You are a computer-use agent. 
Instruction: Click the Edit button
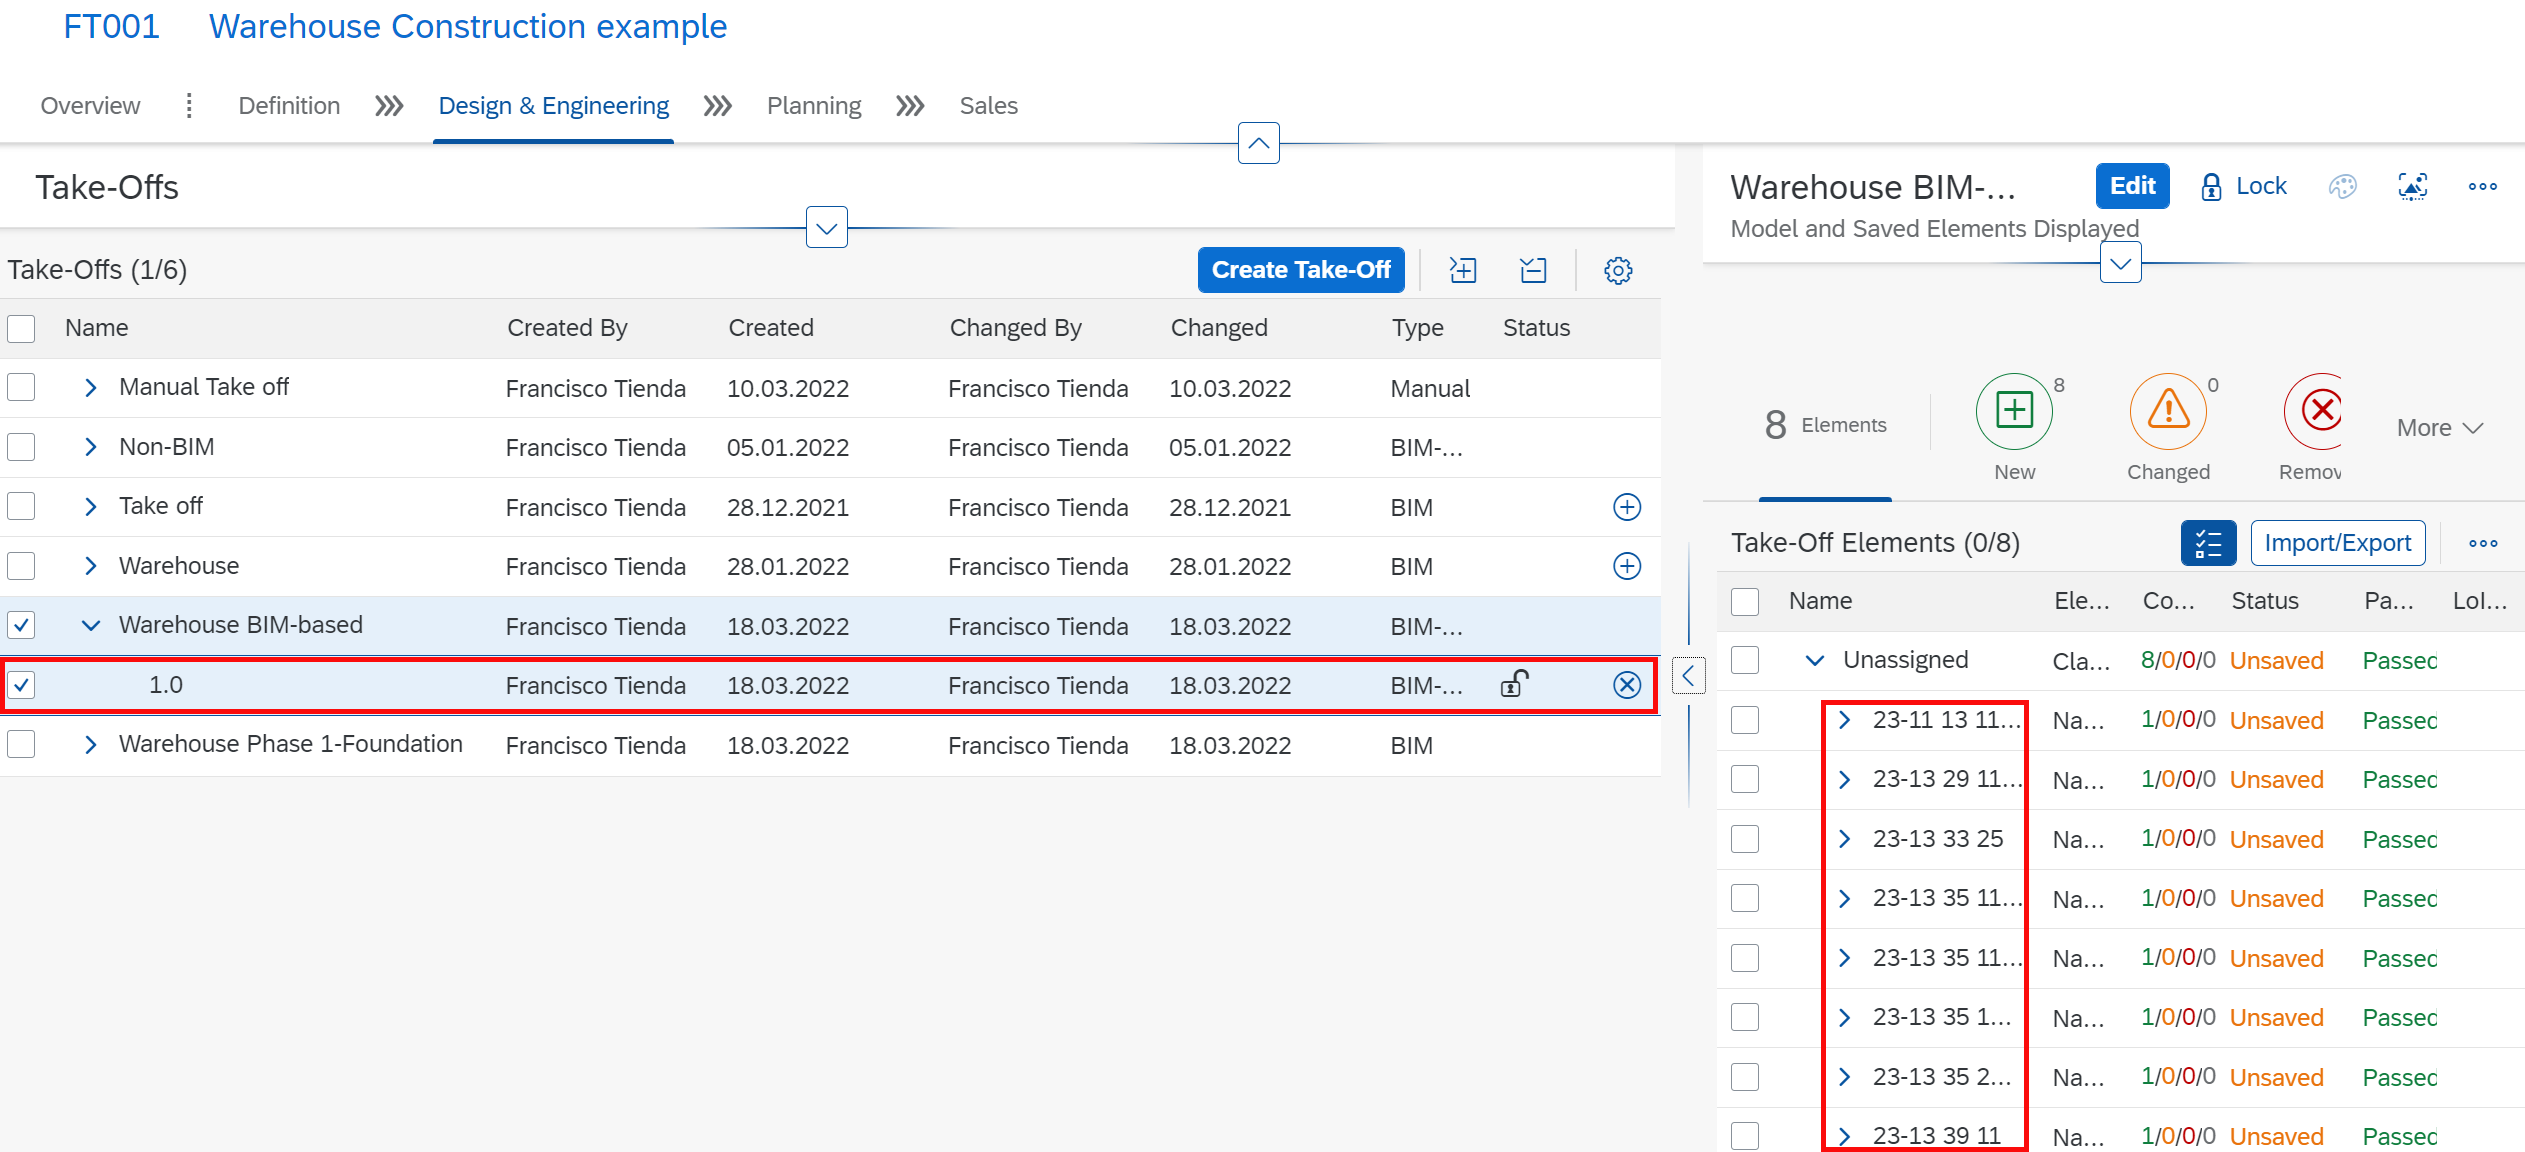point(2132,186)
